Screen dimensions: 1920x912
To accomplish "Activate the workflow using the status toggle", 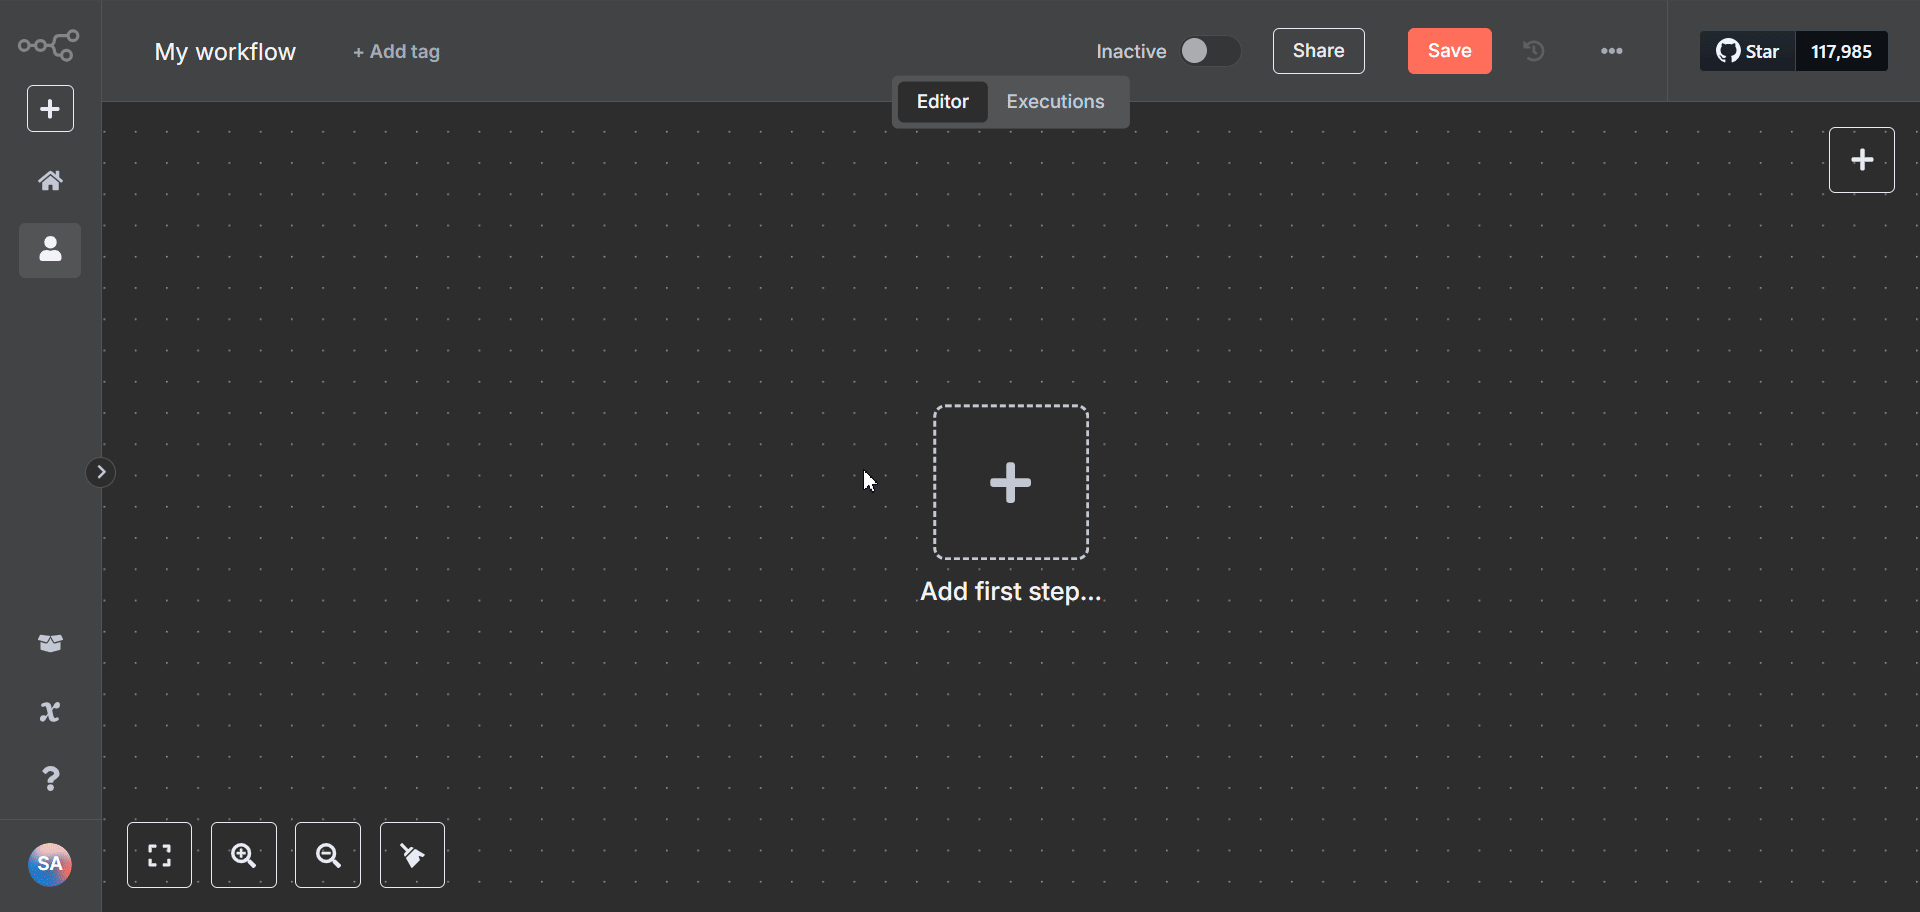I will coord(1210,51).
